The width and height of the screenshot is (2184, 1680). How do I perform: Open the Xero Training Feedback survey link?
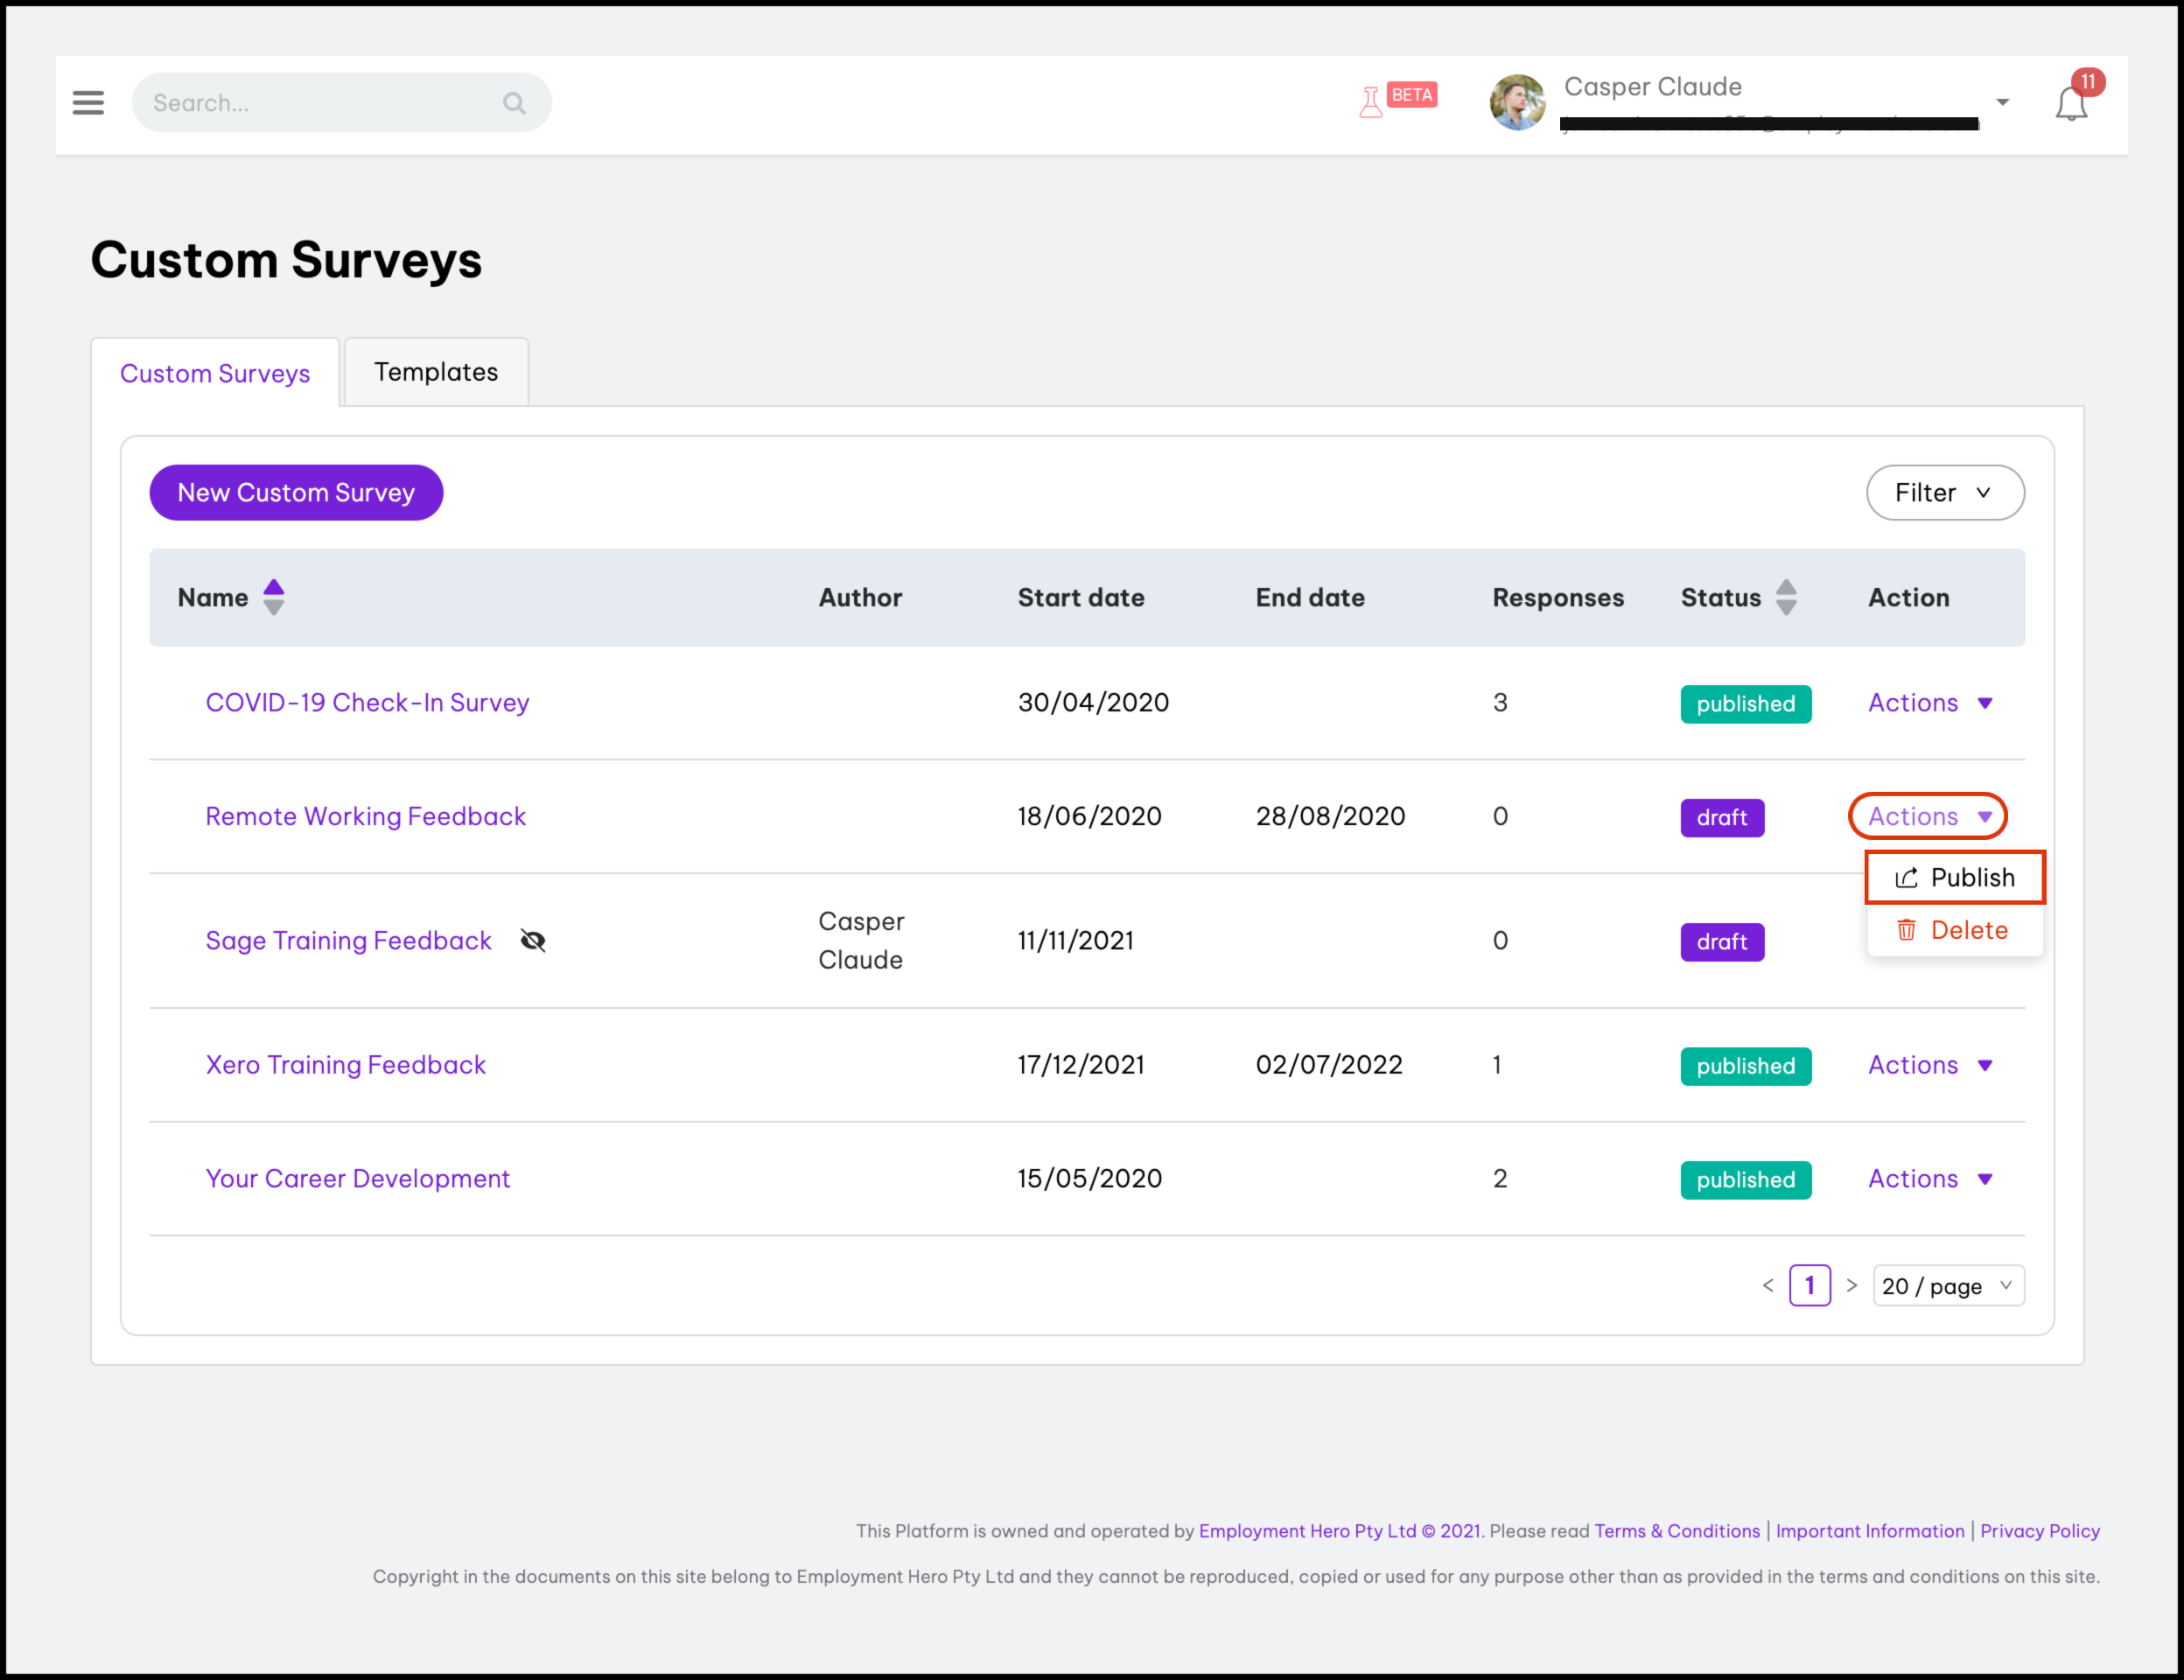[345, 1064]
